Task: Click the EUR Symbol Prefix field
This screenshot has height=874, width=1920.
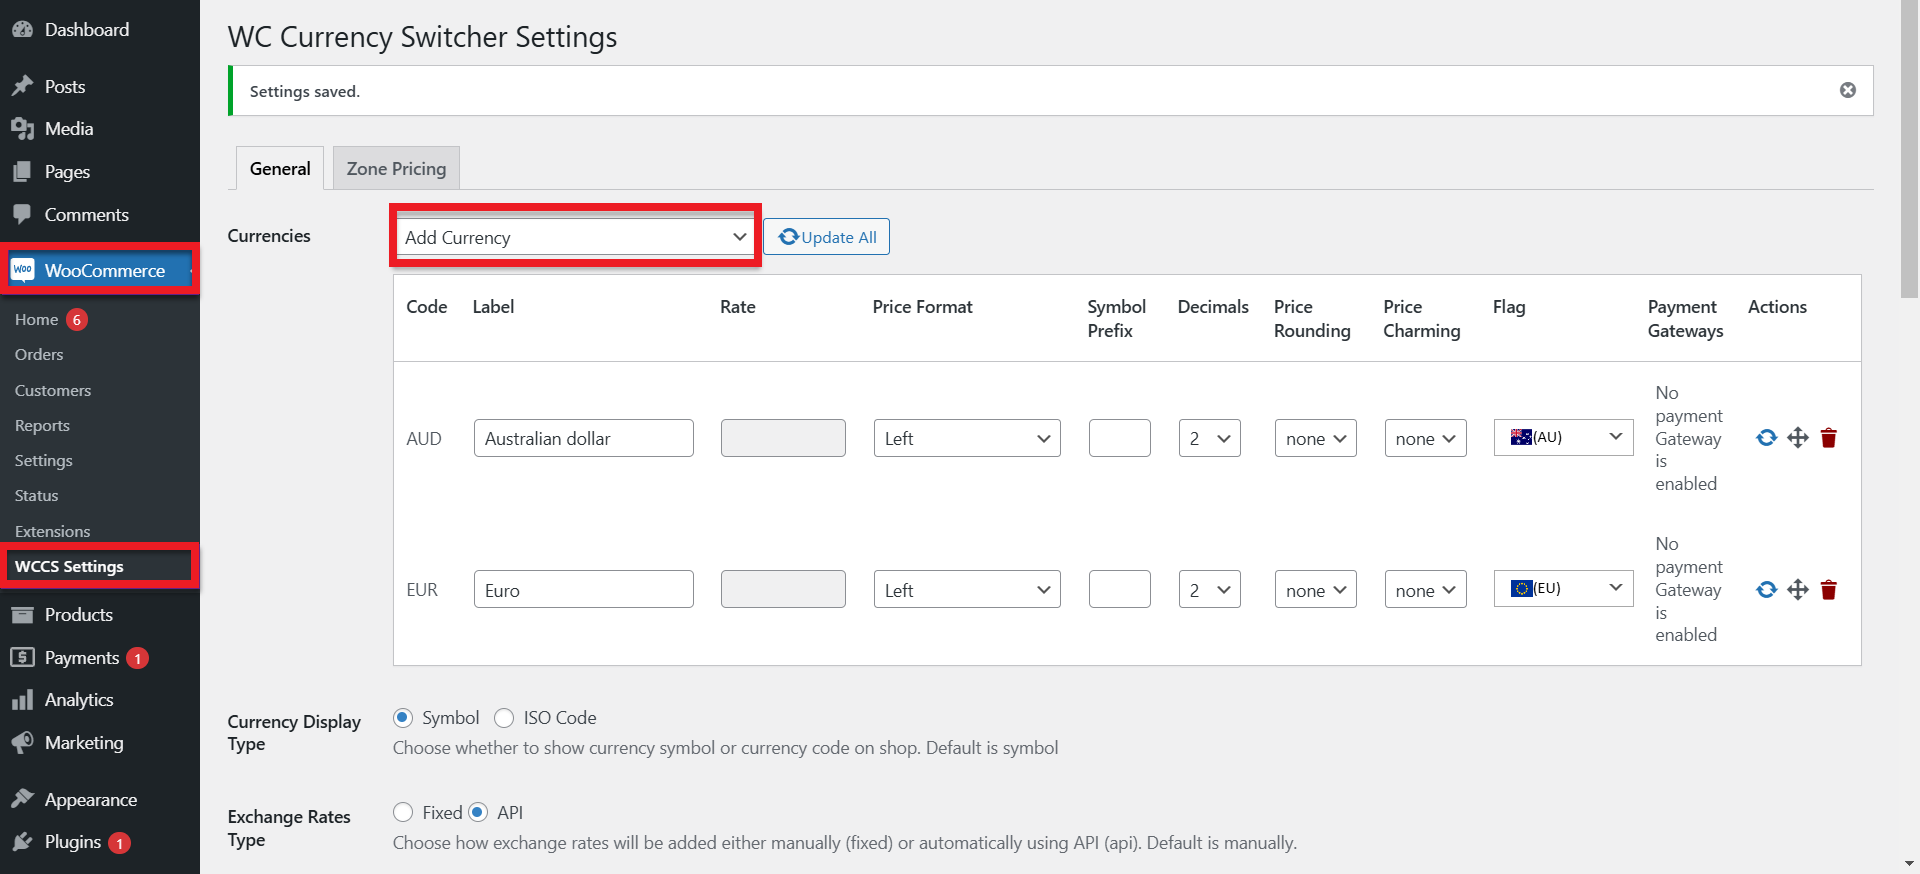Action: [1120, 590]
